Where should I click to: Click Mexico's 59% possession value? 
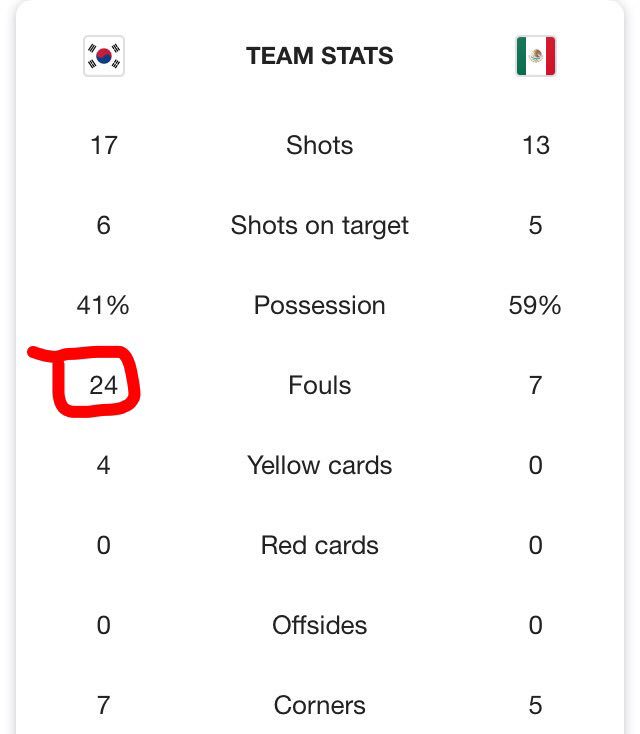535,305
